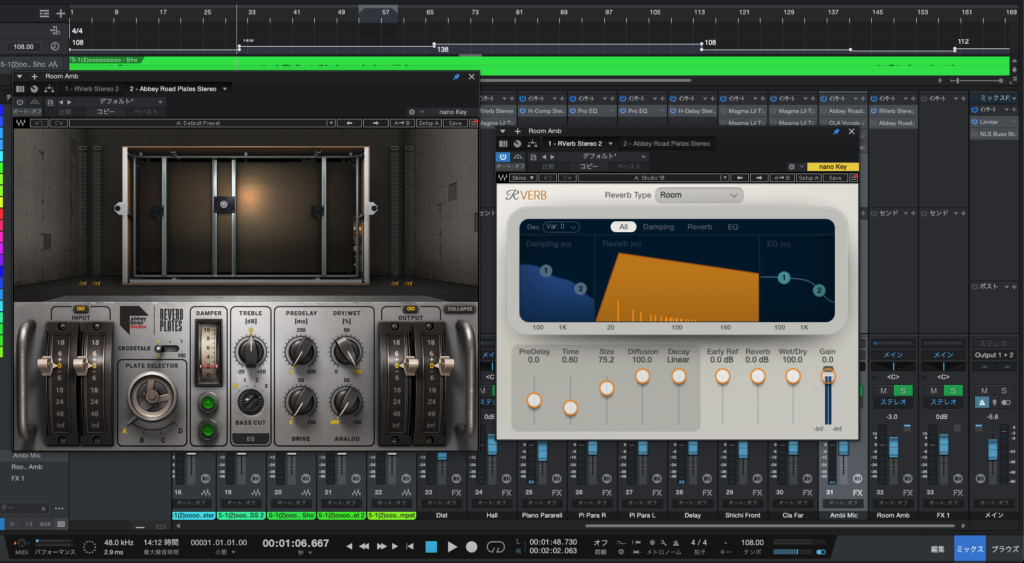Open the Reverb Type dropdown showing Room

[x=699, y=195]
